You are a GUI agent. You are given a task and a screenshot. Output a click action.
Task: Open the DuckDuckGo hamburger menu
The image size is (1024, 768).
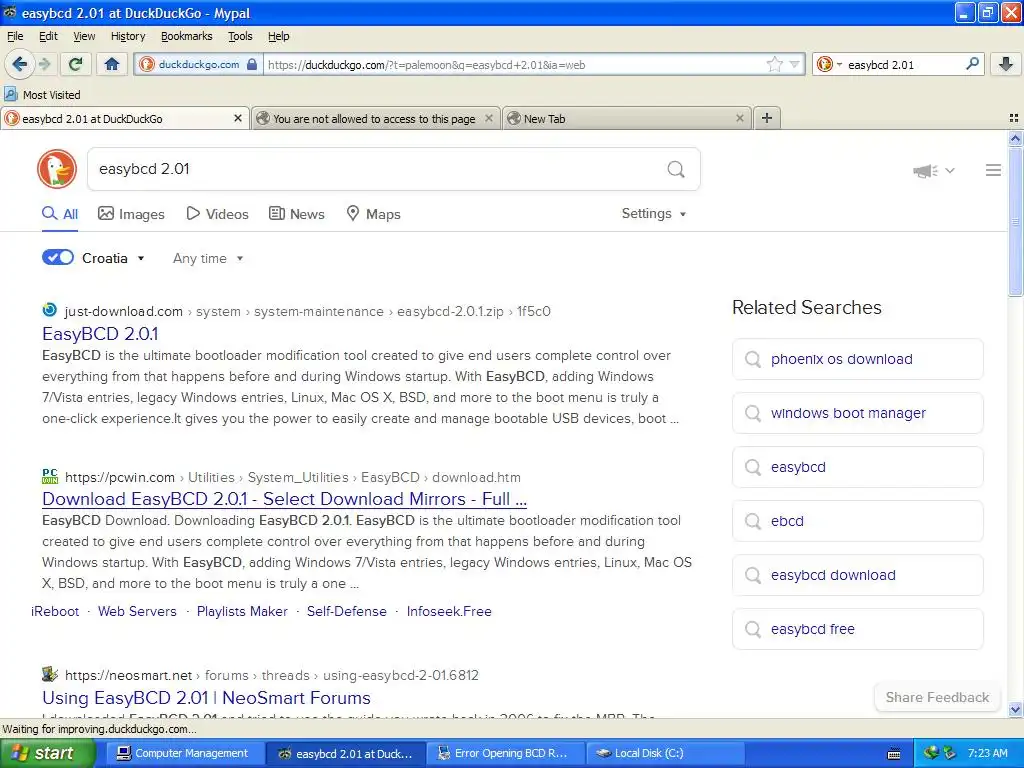click(993, 170)
